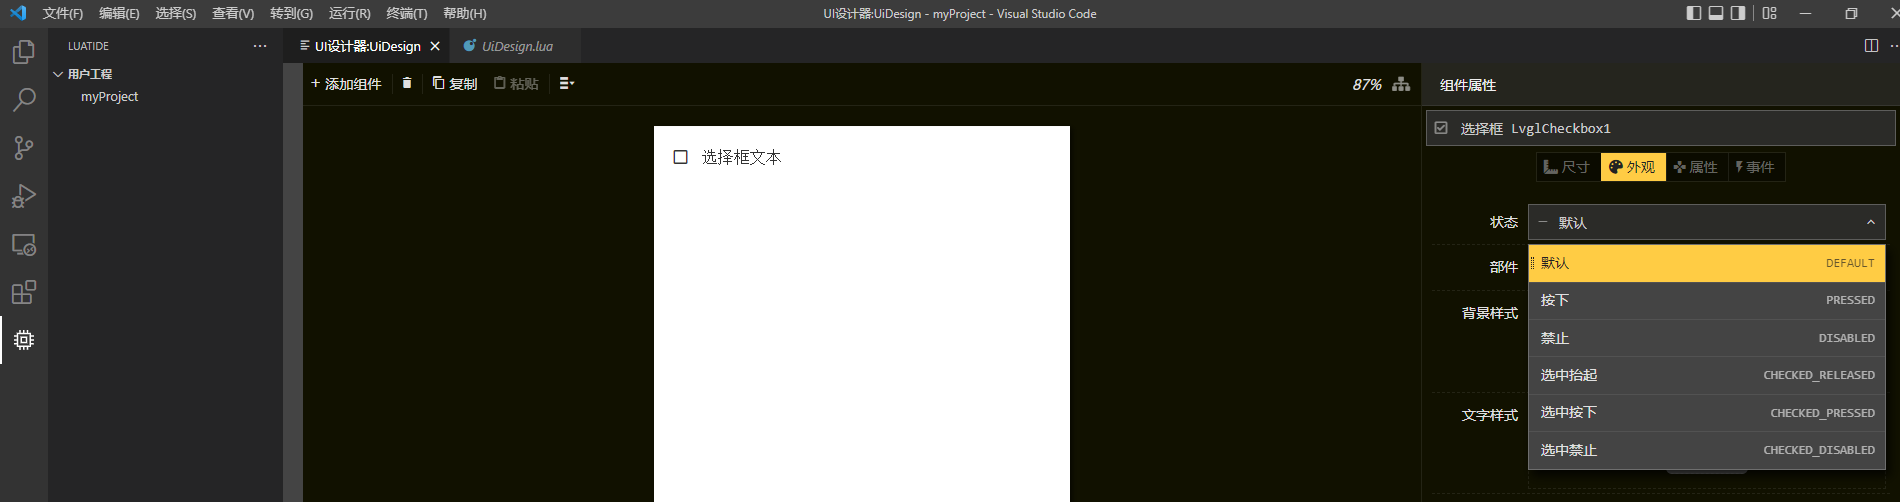Viewport: 1900px width, 502px height.
Task: Open Remote Explorer view
Action: click(24, 244)
